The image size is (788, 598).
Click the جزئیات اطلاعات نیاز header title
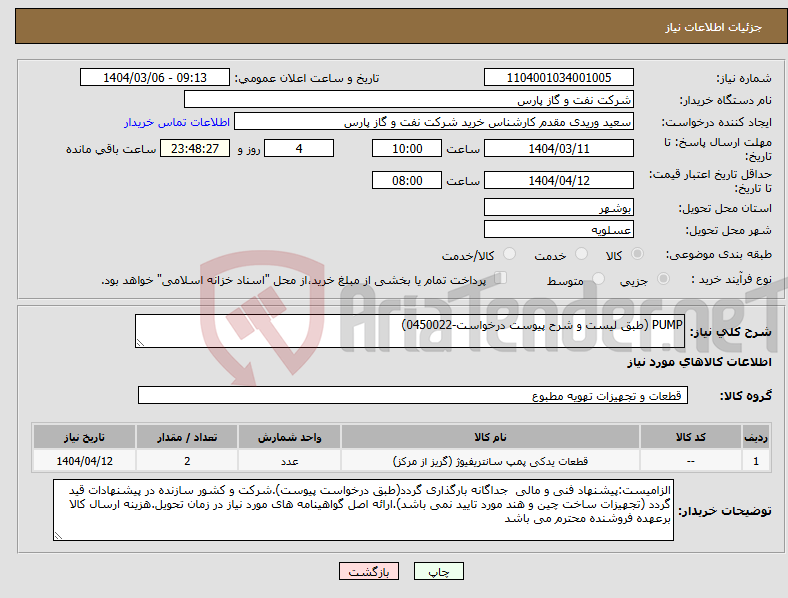pos(714,27)
